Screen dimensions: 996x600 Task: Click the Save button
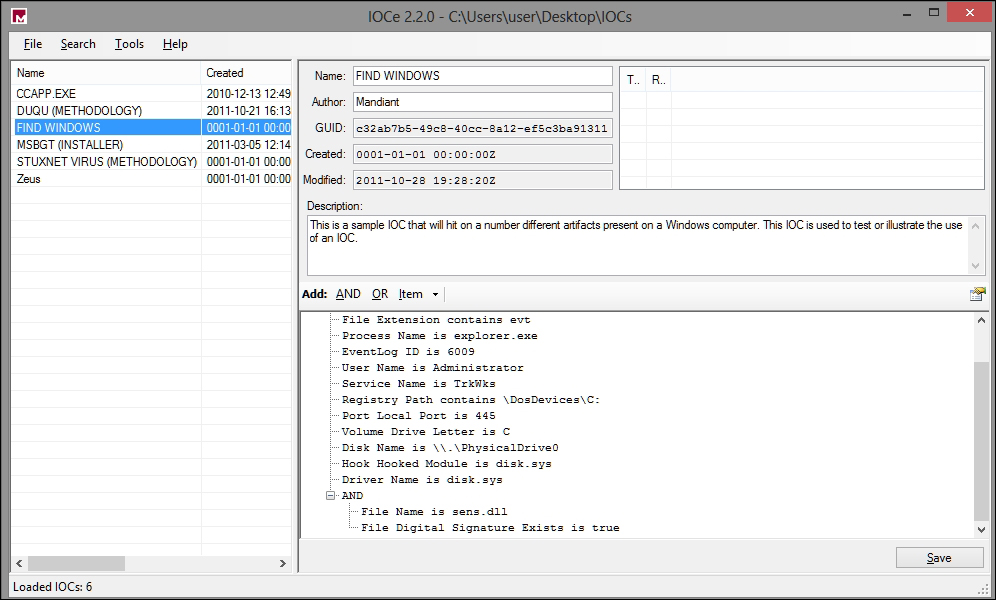click(x=939, y=557)
